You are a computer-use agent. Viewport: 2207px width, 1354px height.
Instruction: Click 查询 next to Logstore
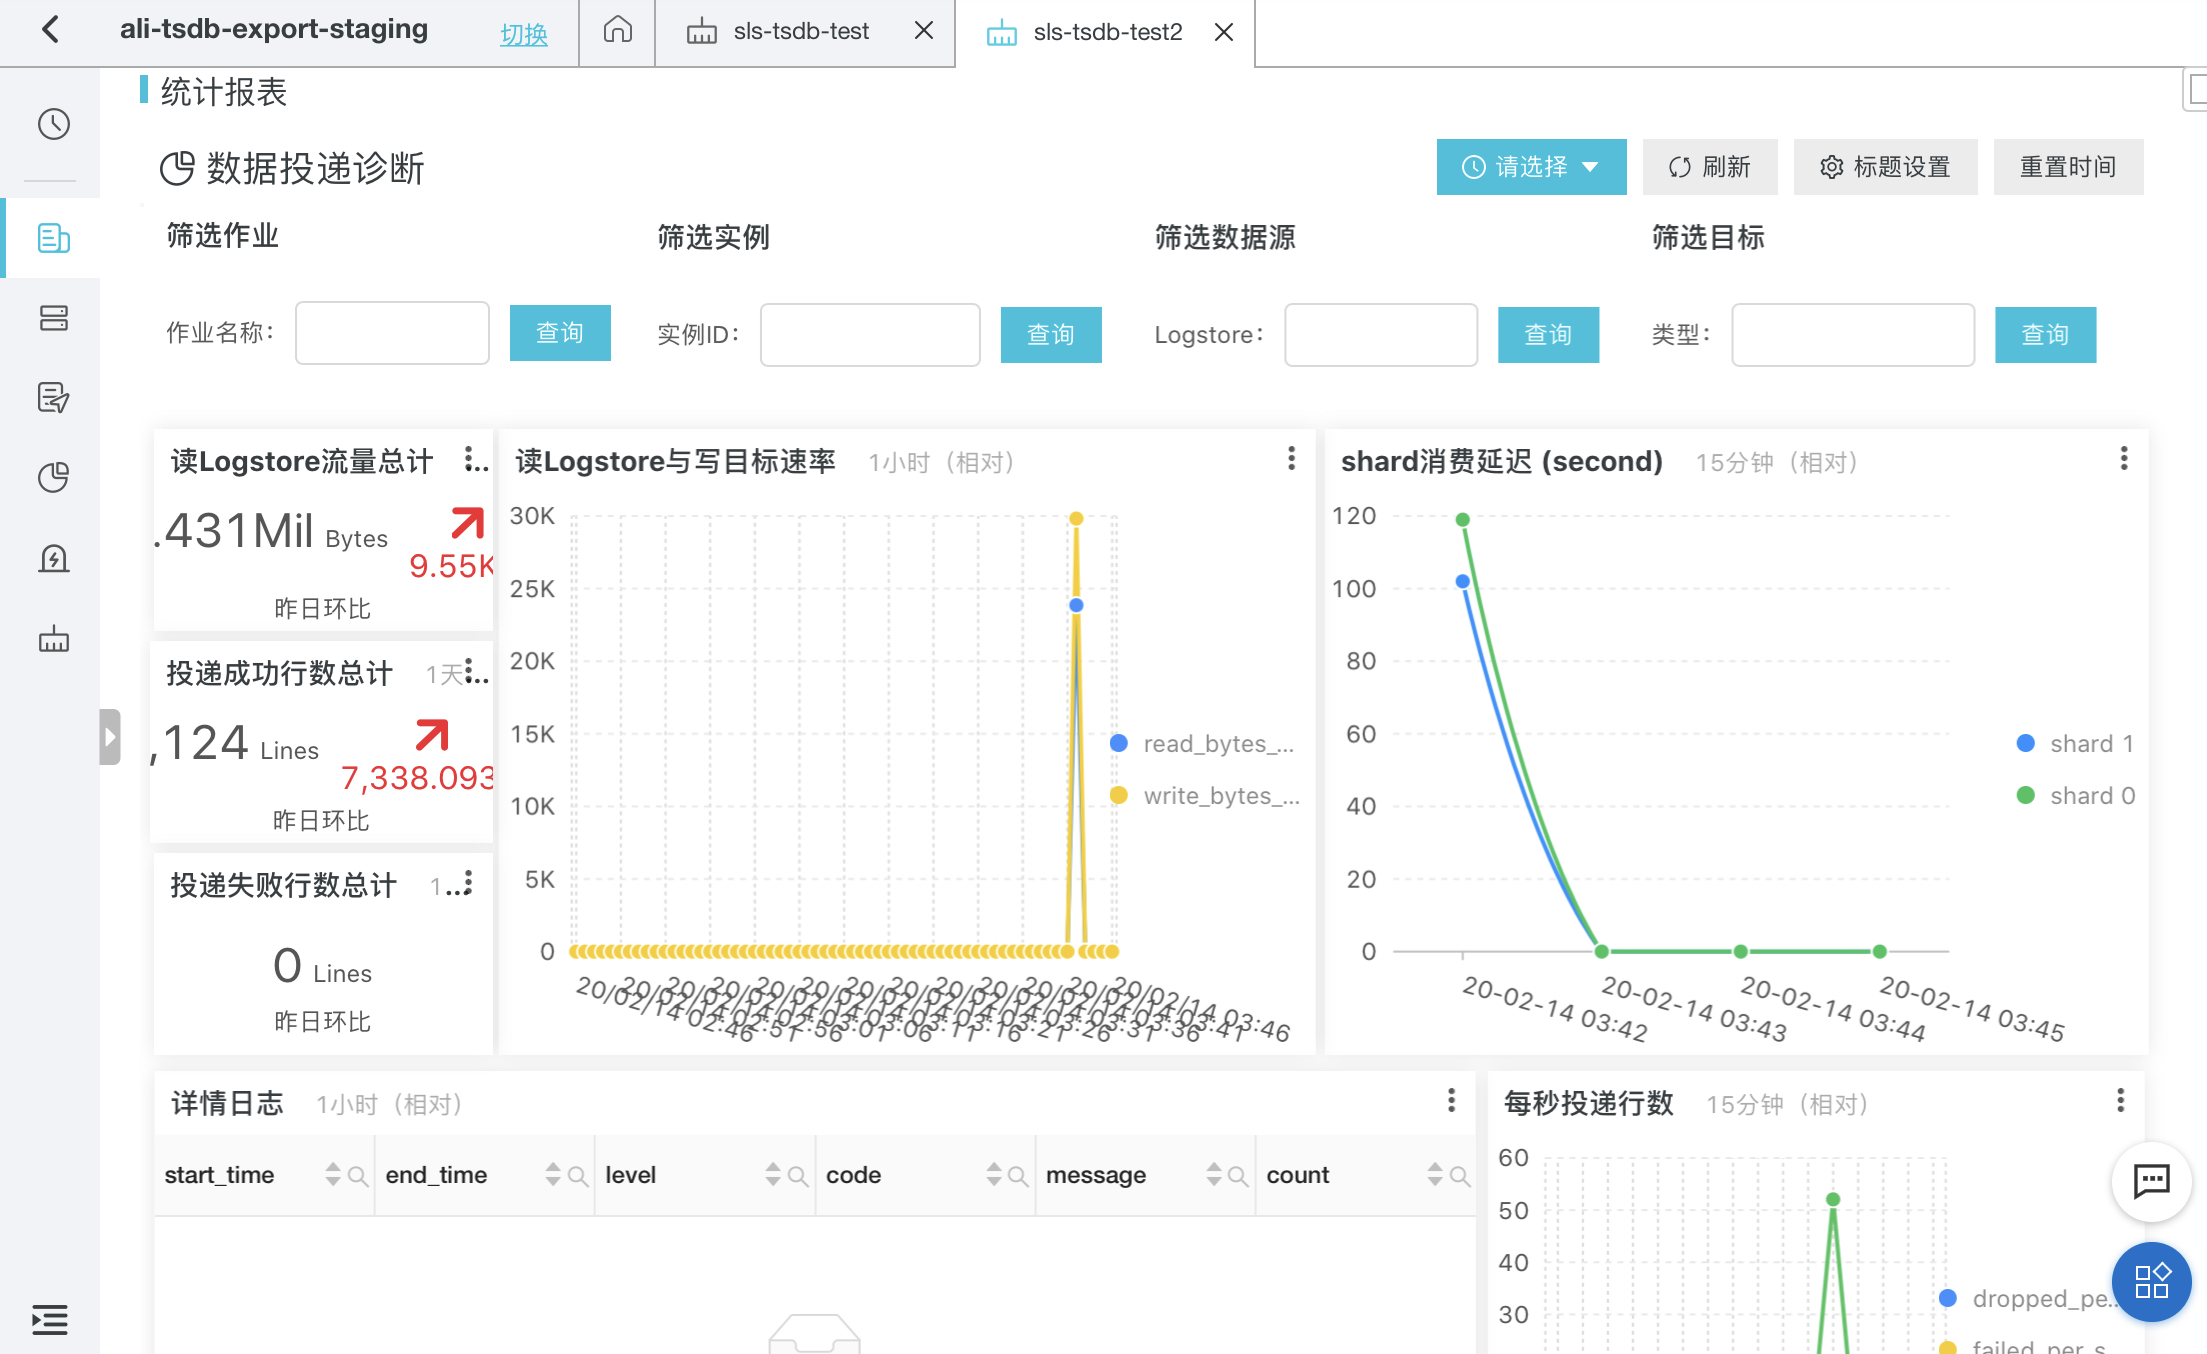point(1548,335)
